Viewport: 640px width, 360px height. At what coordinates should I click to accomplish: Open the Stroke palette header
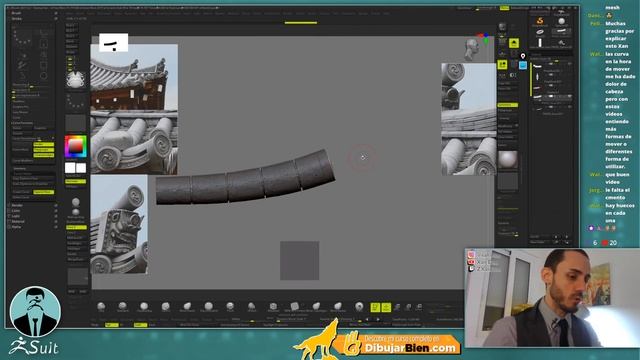(x=17, y=18)
